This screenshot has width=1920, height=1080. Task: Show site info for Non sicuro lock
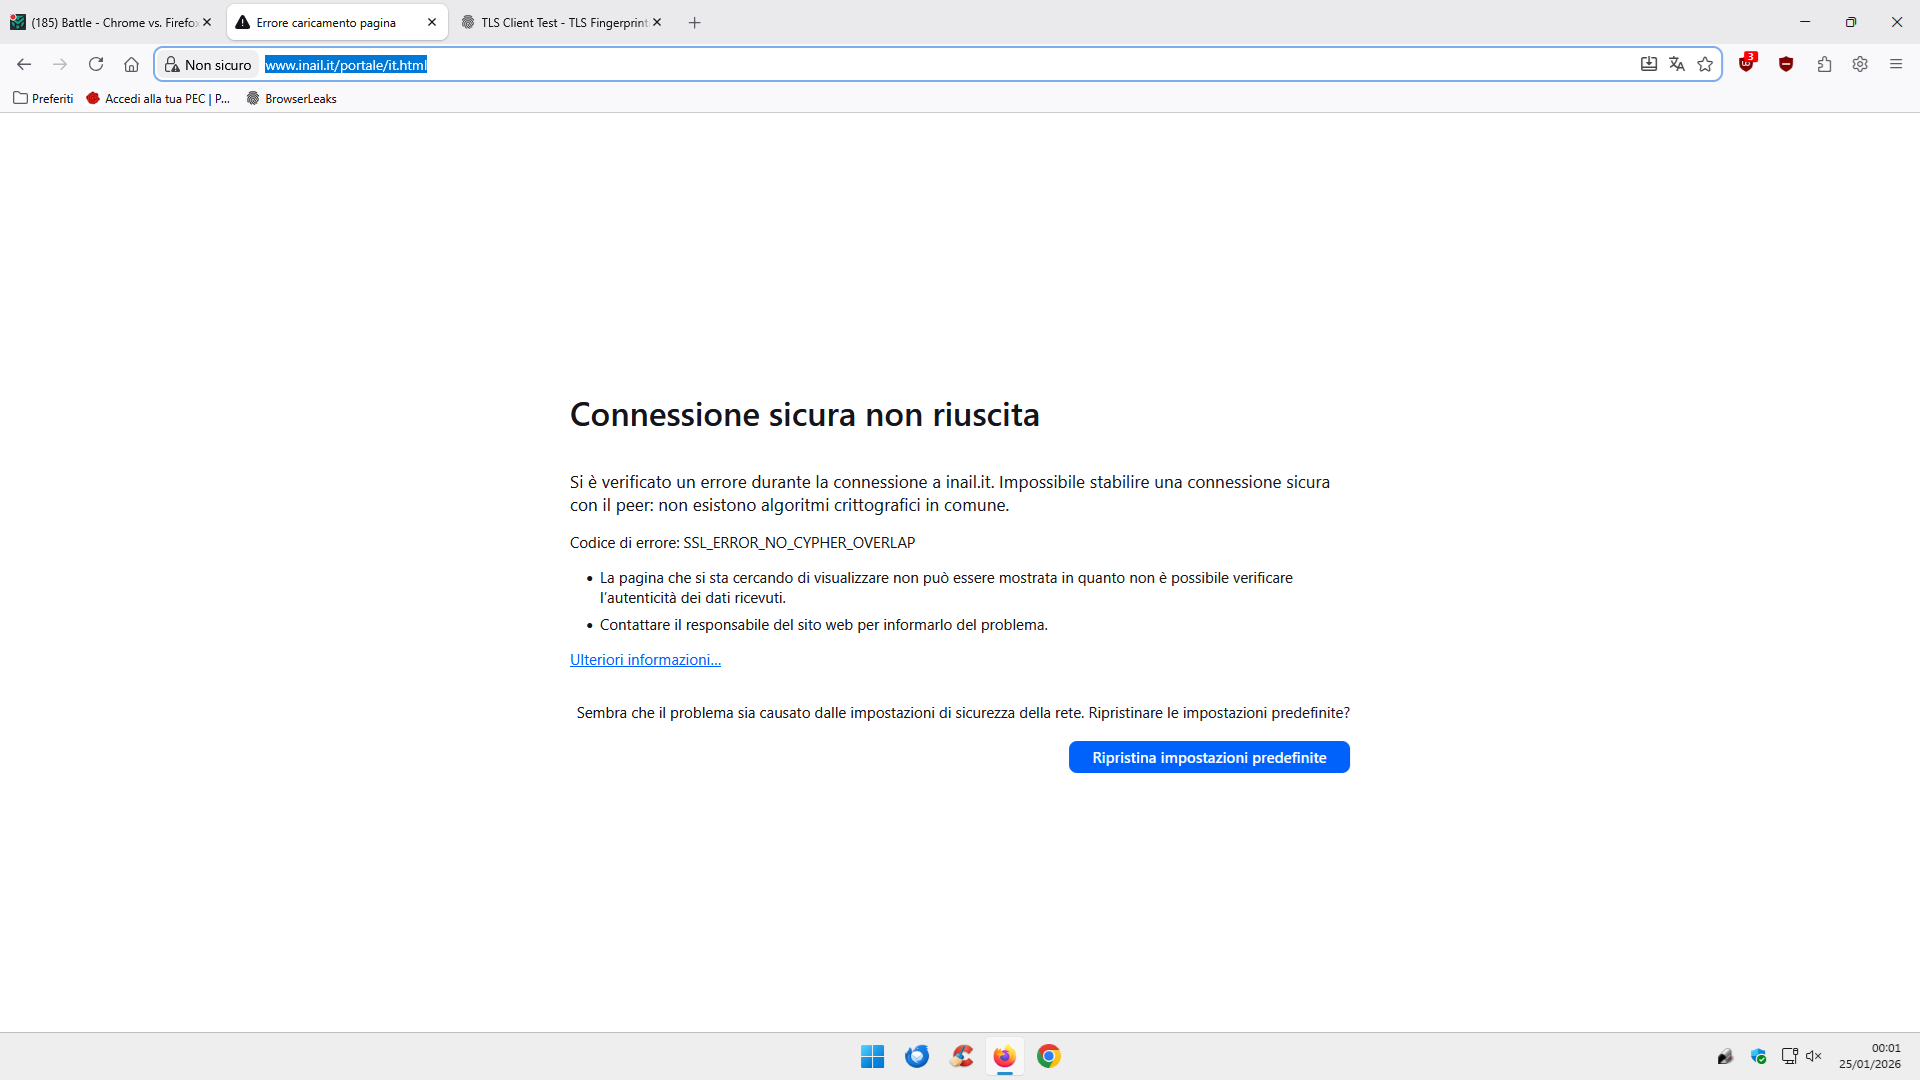click(208, 64)
